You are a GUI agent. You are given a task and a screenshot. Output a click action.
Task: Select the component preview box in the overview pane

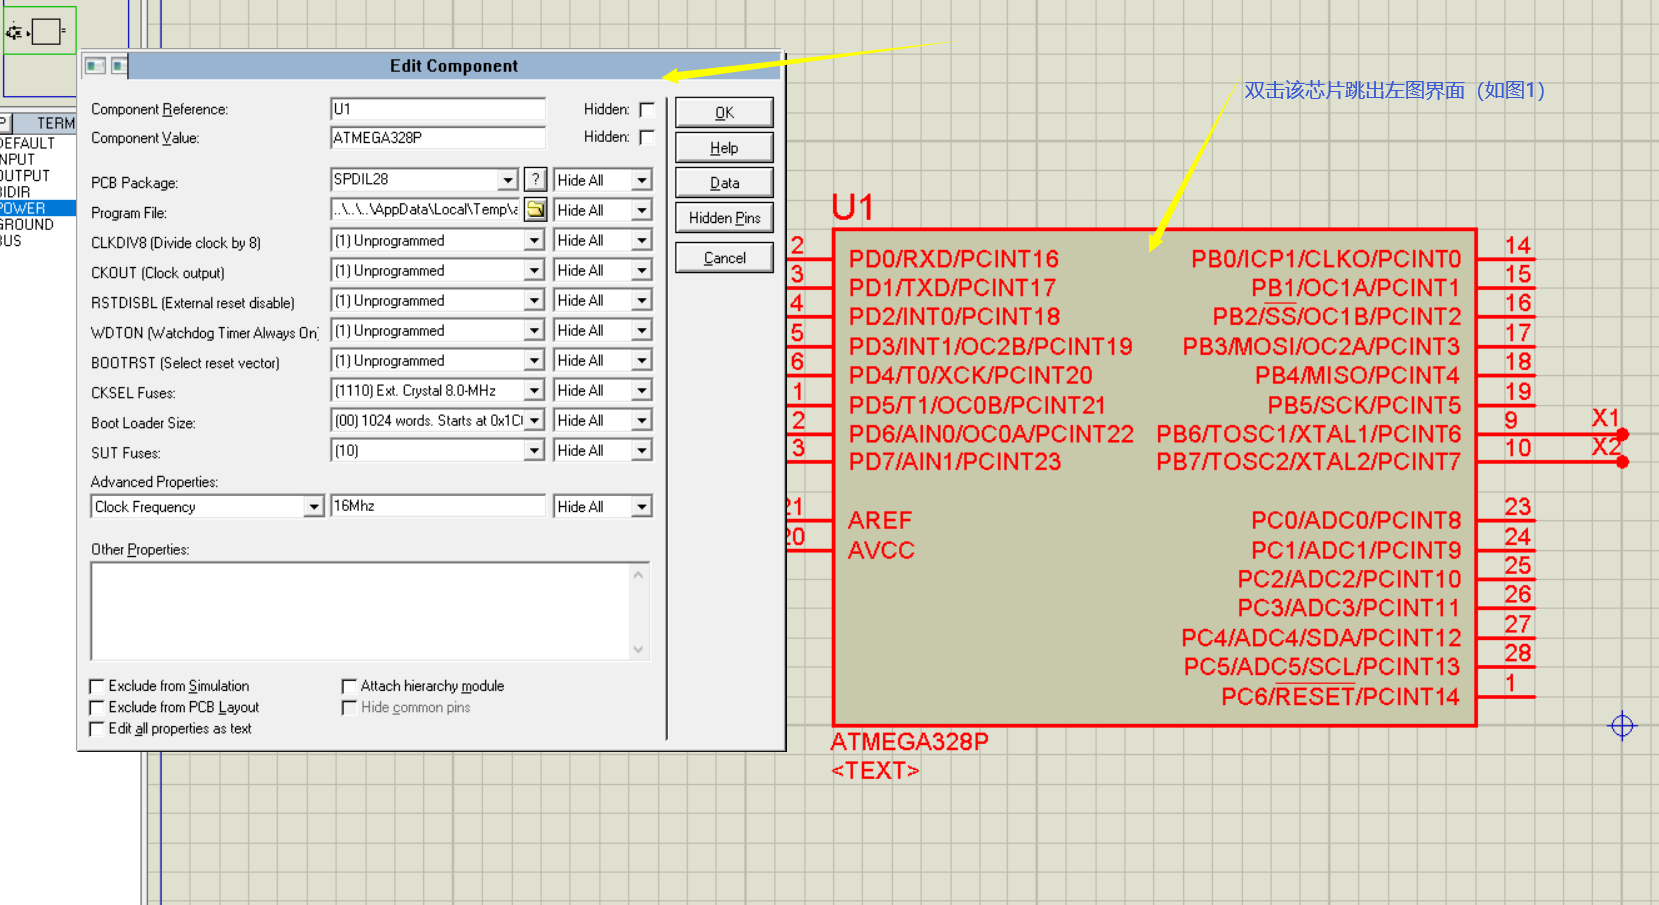click(40, 29)
